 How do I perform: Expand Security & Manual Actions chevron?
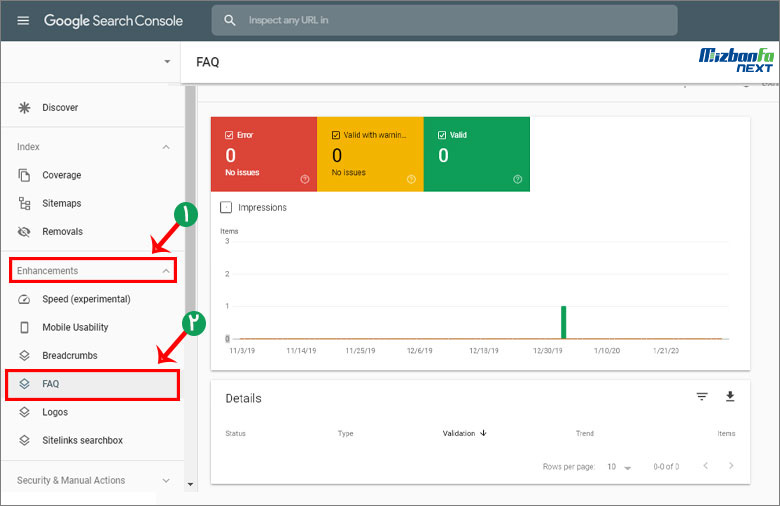tap(166, 480)
